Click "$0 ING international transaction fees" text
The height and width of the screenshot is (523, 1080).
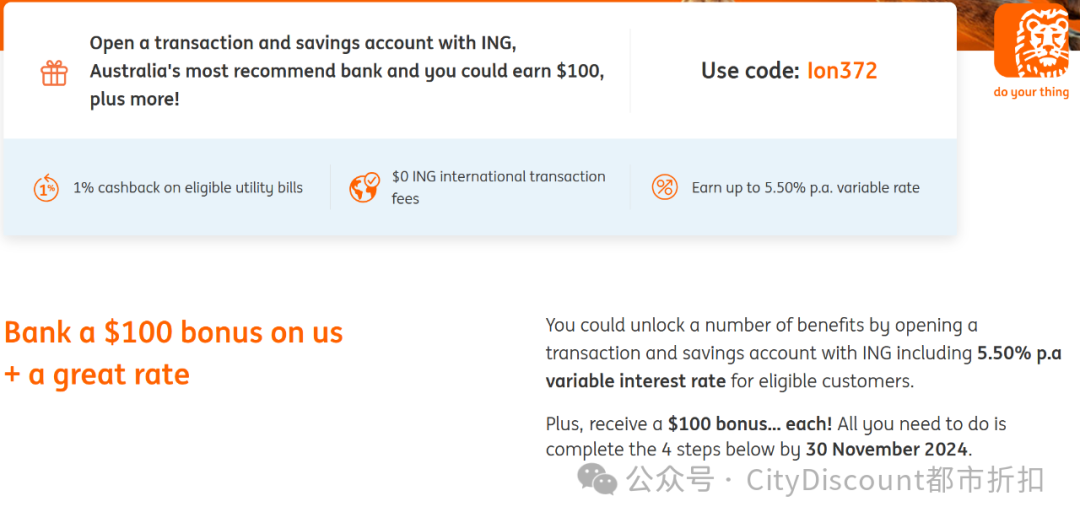[x=498, y=187]
